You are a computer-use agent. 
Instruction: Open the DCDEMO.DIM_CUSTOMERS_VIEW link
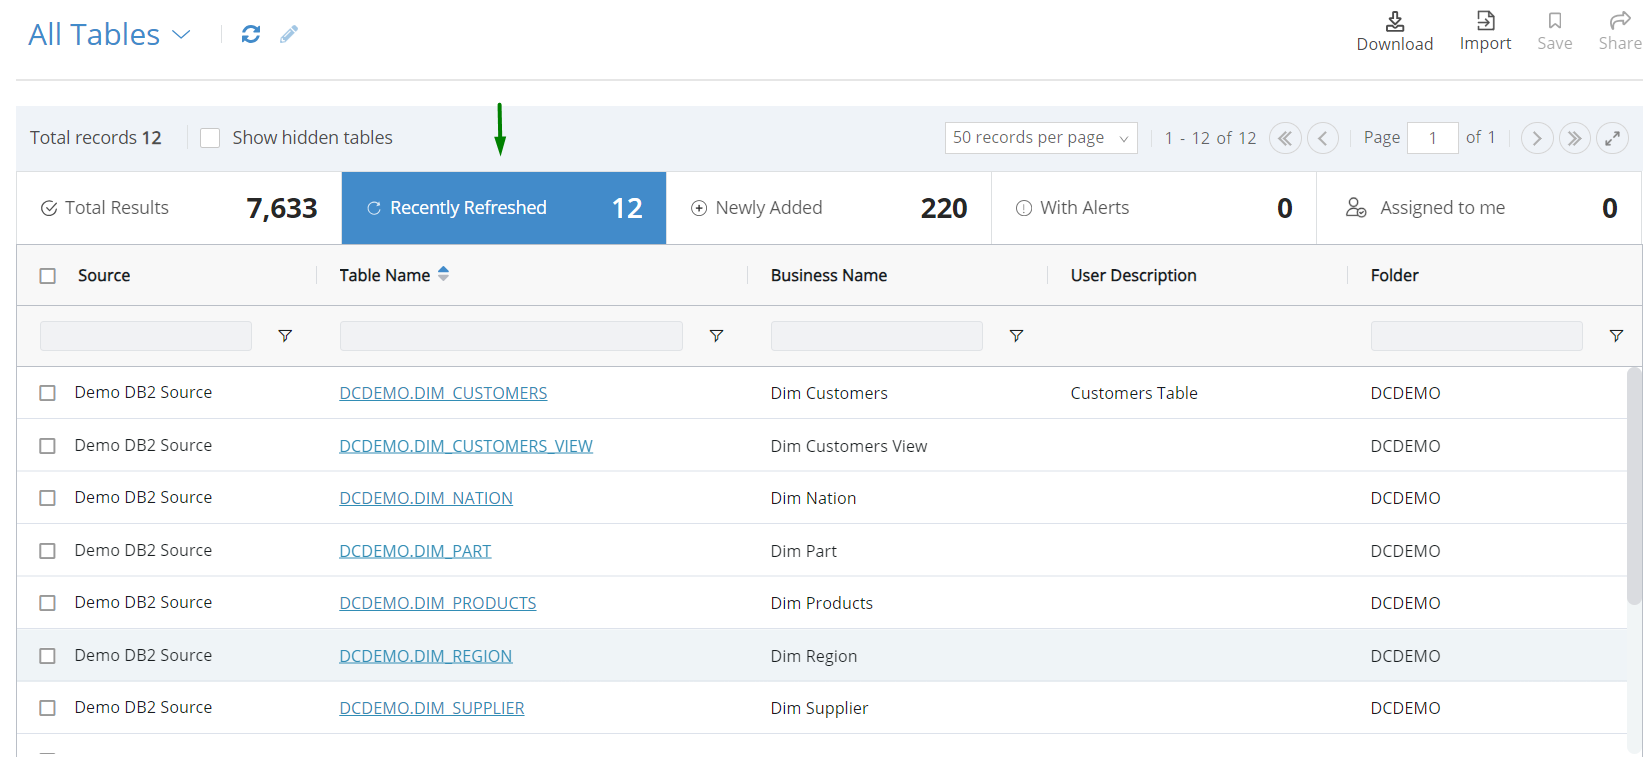466,446
